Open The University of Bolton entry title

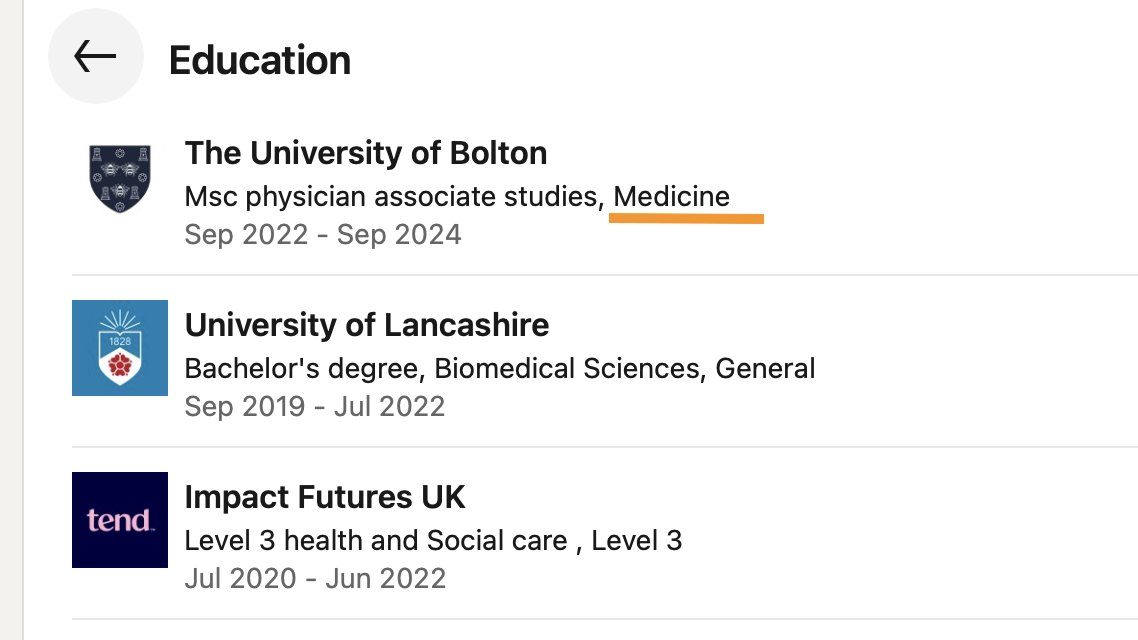(x=365, y=153)
